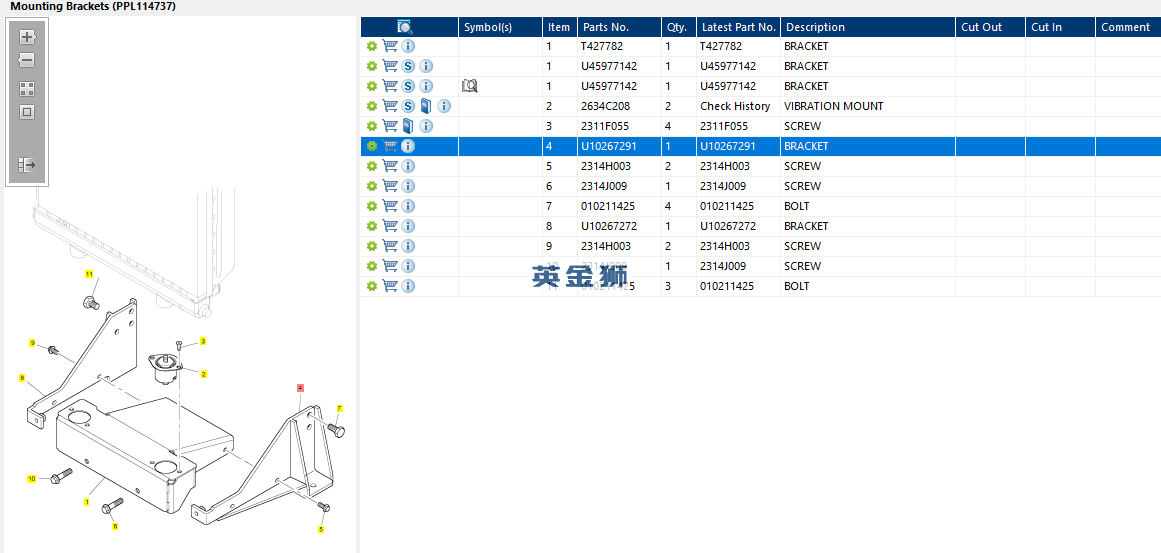
Task: Select callout 1 on the diagram
Action: point(87,502)
